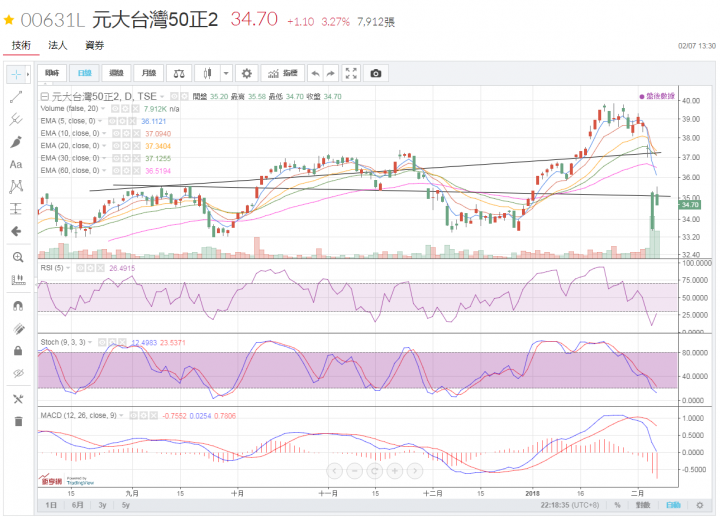Open the MACD (12, 26, close, 9) dropdown

coord(121,416)
